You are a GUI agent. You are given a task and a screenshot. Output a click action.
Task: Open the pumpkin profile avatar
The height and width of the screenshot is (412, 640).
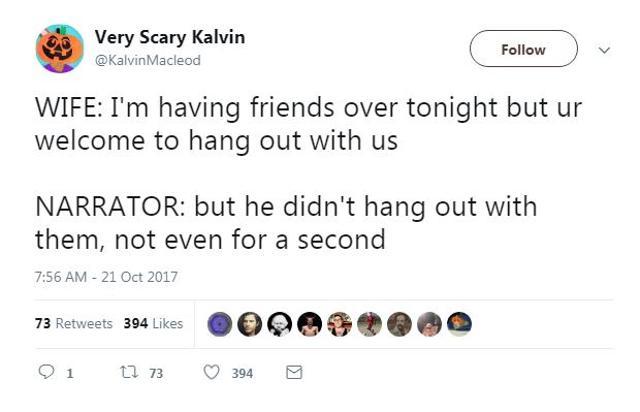coord(60,49)
